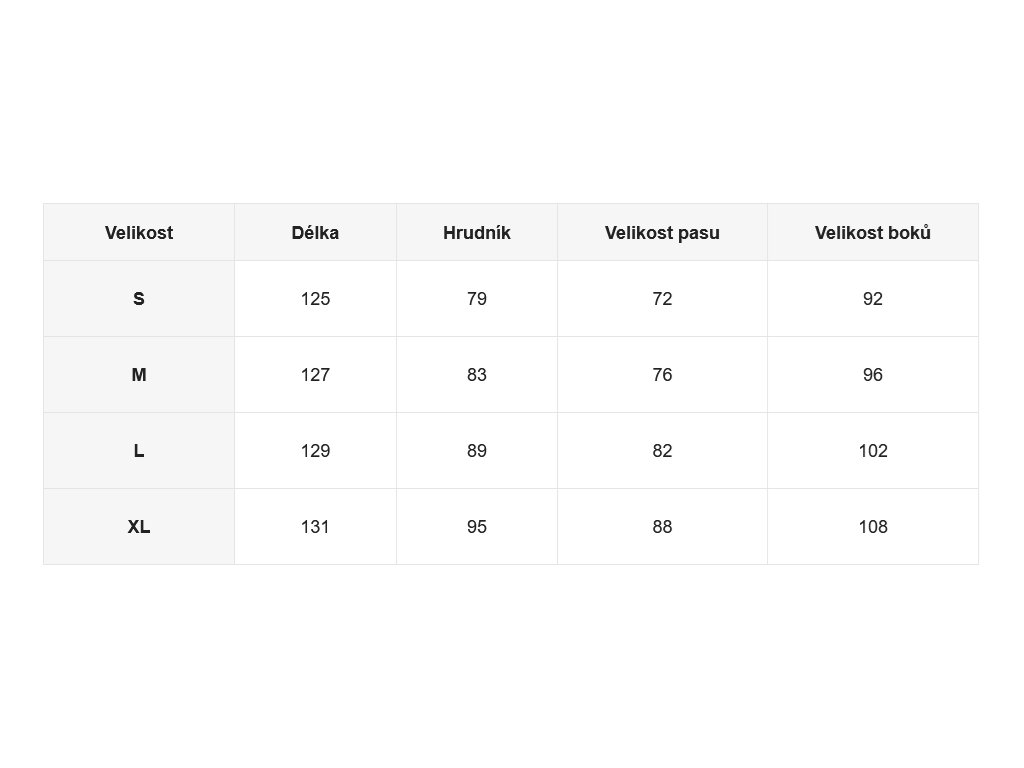Click the Velikost pasu column header
The width and height of the screenshot is (1024, 768).
tap(662, 232)
